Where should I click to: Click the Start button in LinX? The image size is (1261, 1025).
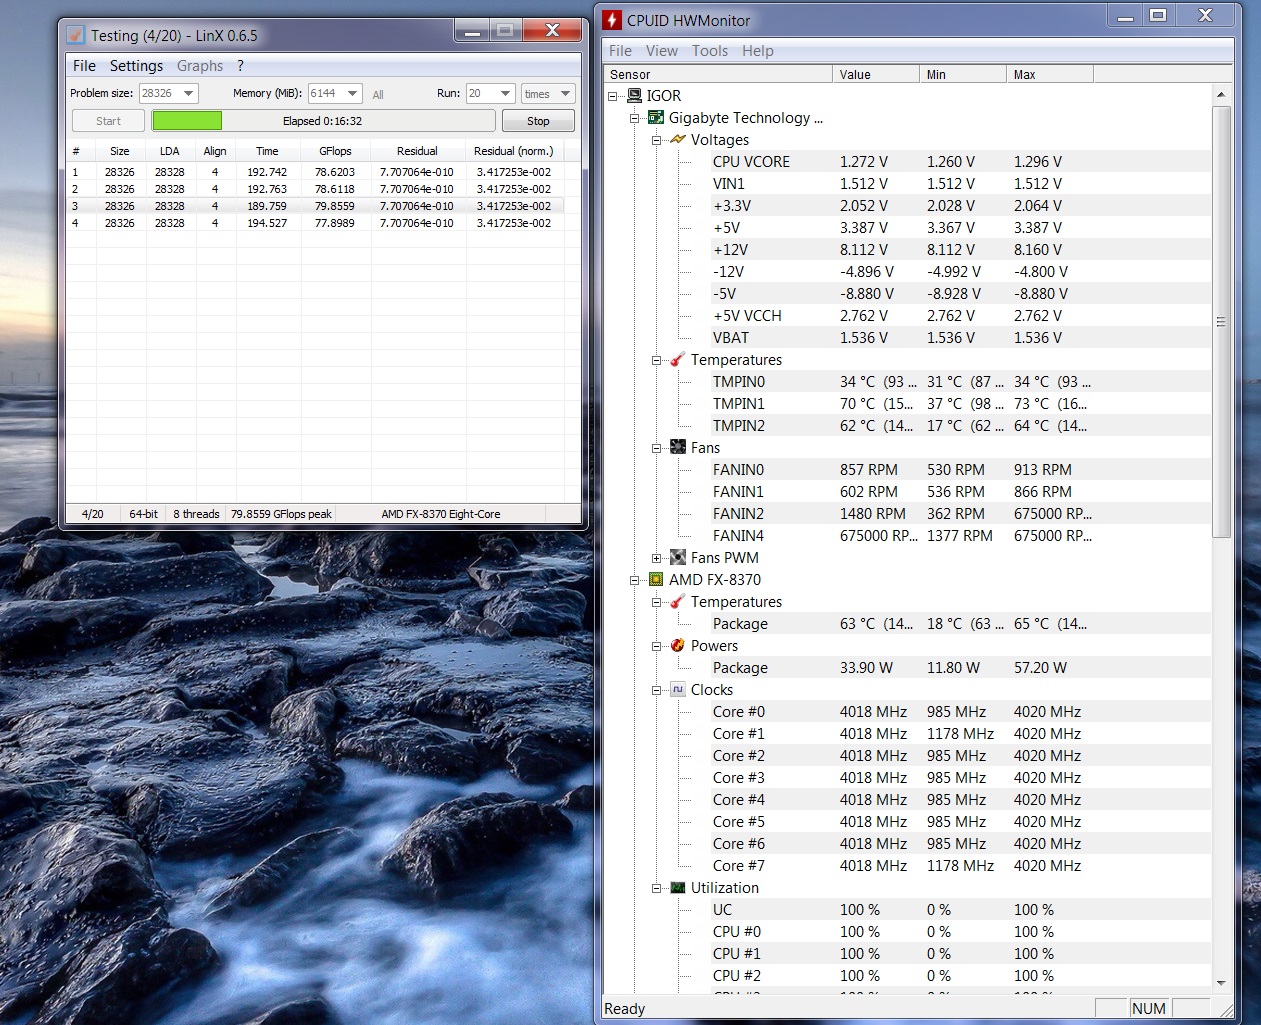pos(108,121)
